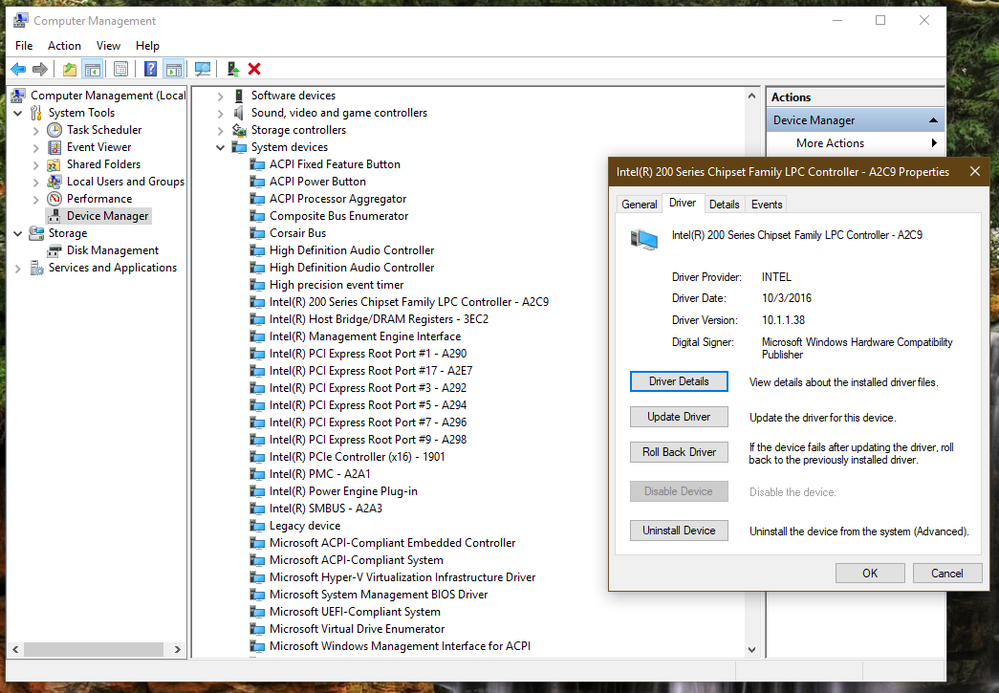Click the Shared Folders icon in the tree
The image size is (999, 693).
pyautogui.click(x=54, y=164)
